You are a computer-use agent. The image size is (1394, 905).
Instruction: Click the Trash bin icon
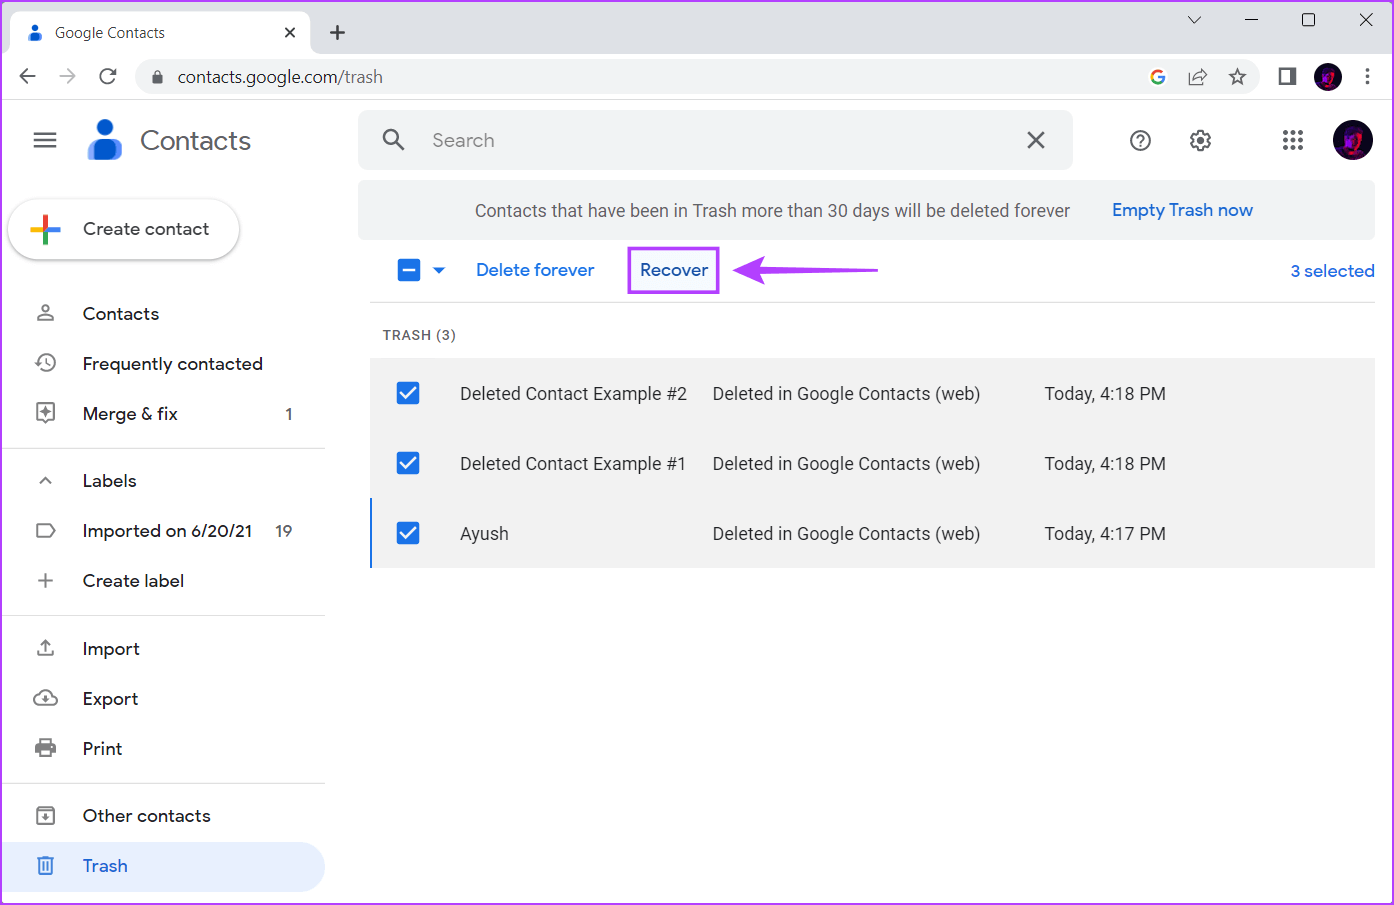coord(45,865)
